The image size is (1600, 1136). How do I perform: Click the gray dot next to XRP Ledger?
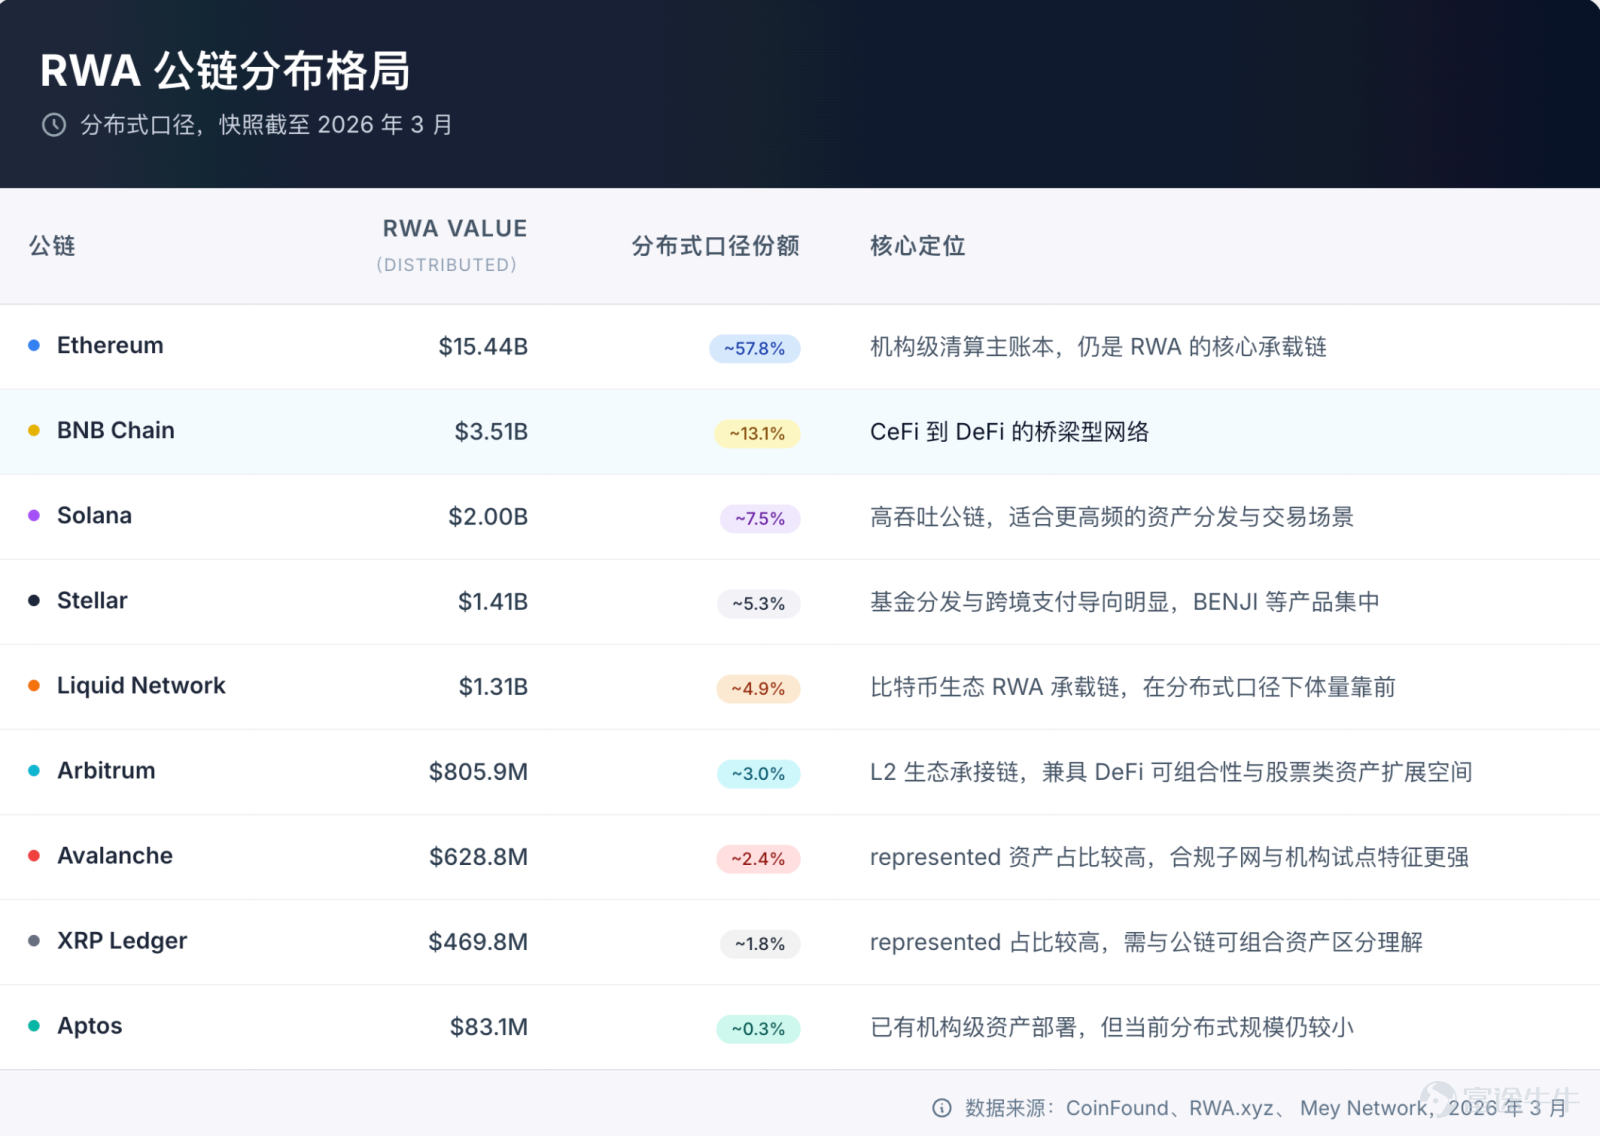tap(34, 940)
